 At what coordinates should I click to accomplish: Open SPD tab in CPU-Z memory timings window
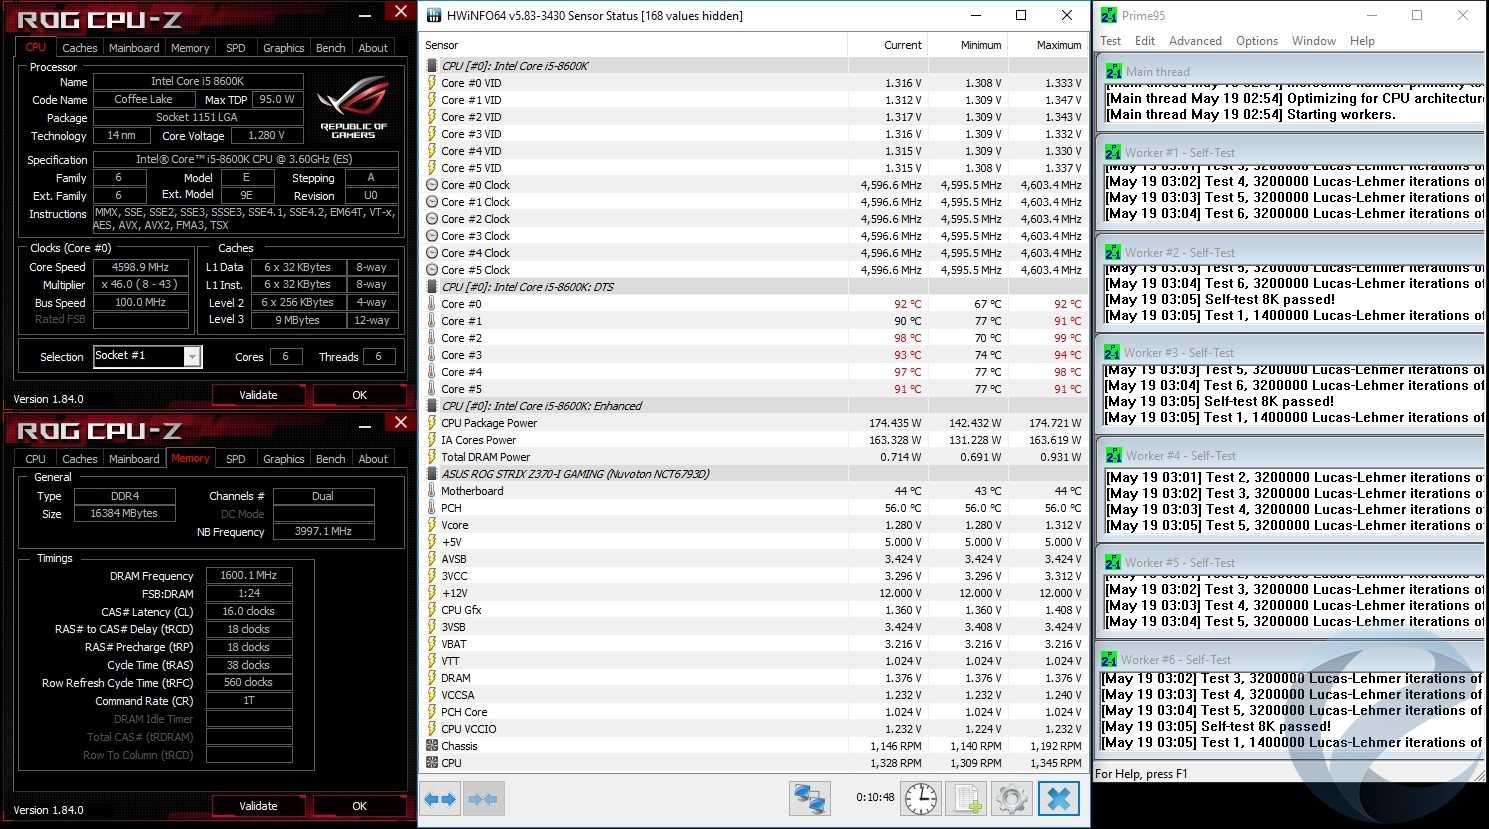pos(236,459)
